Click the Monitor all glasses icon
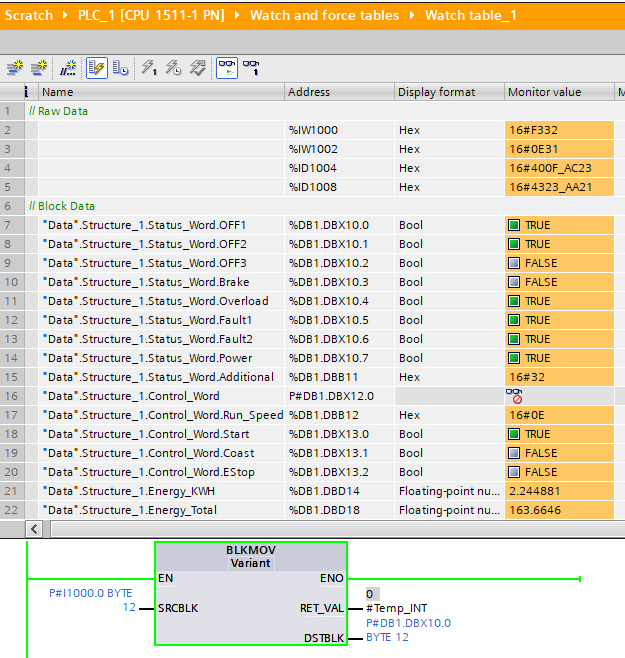Viewport: 625px width, 658px height. coord(227,68)
